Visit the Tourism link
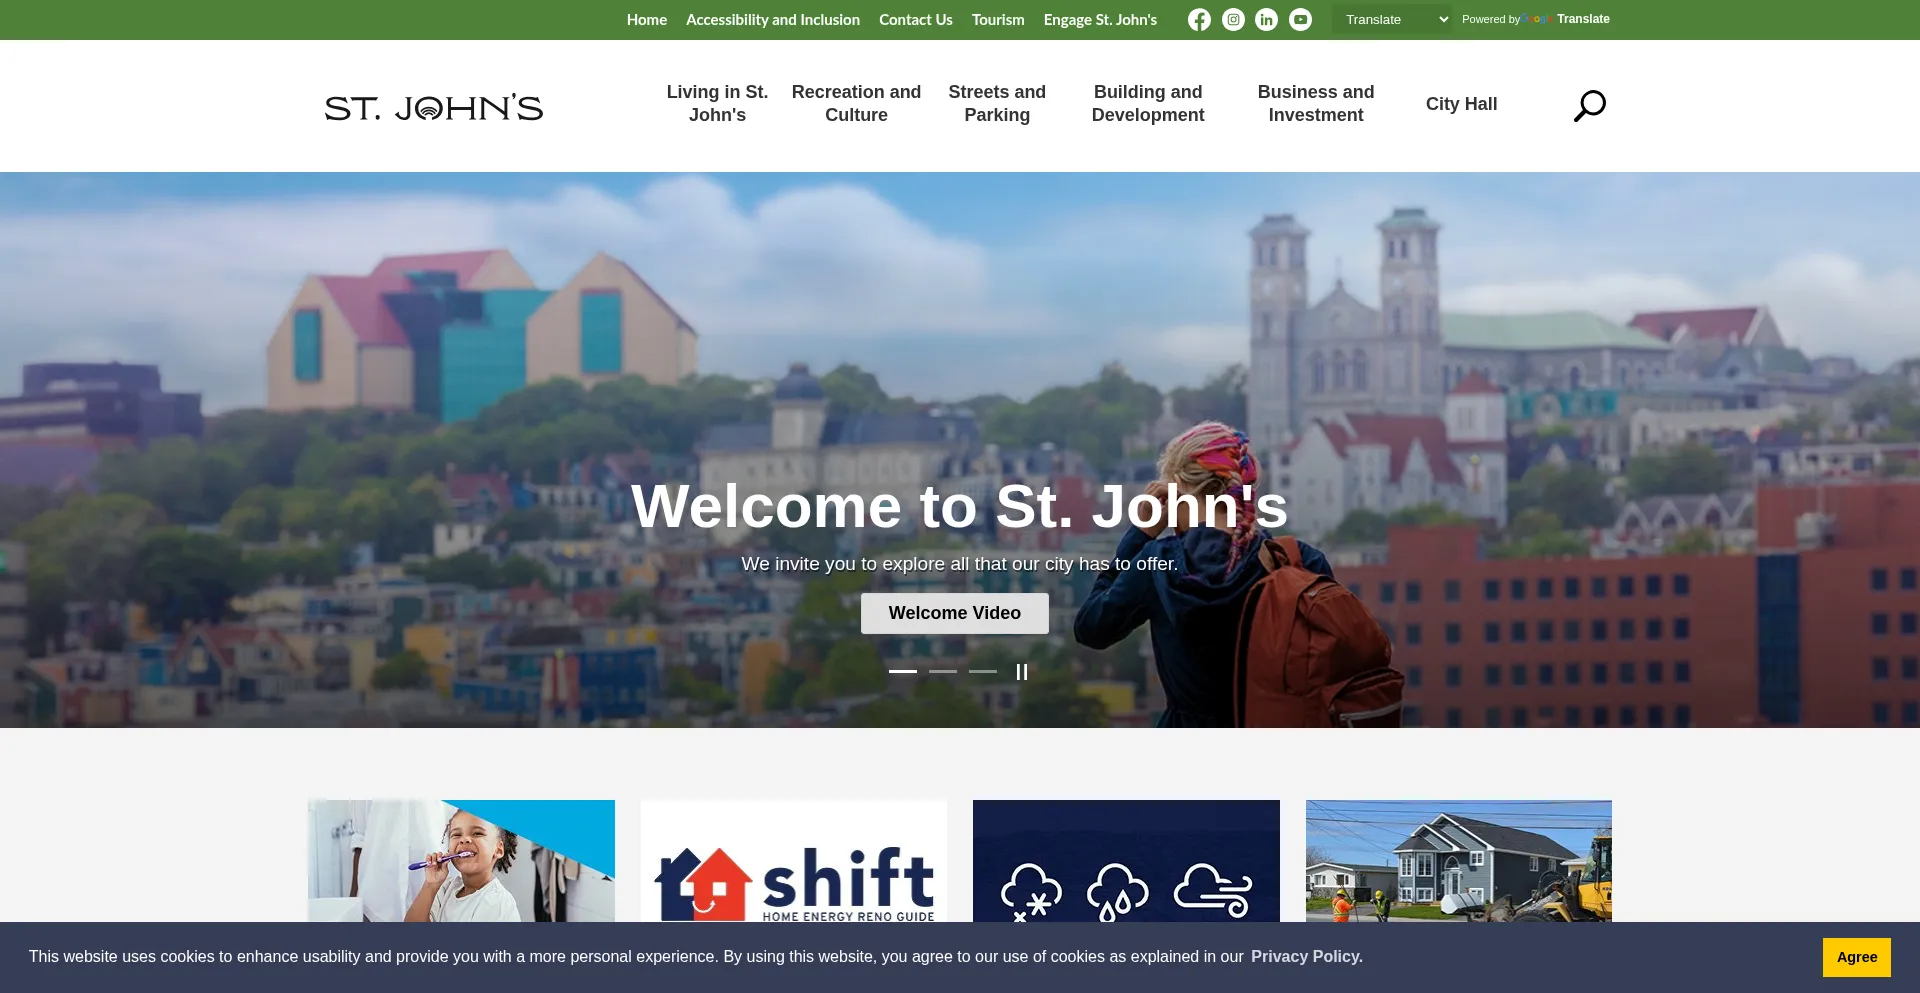This screenshot has width=1920, height=993. click(x=998, y=20)
